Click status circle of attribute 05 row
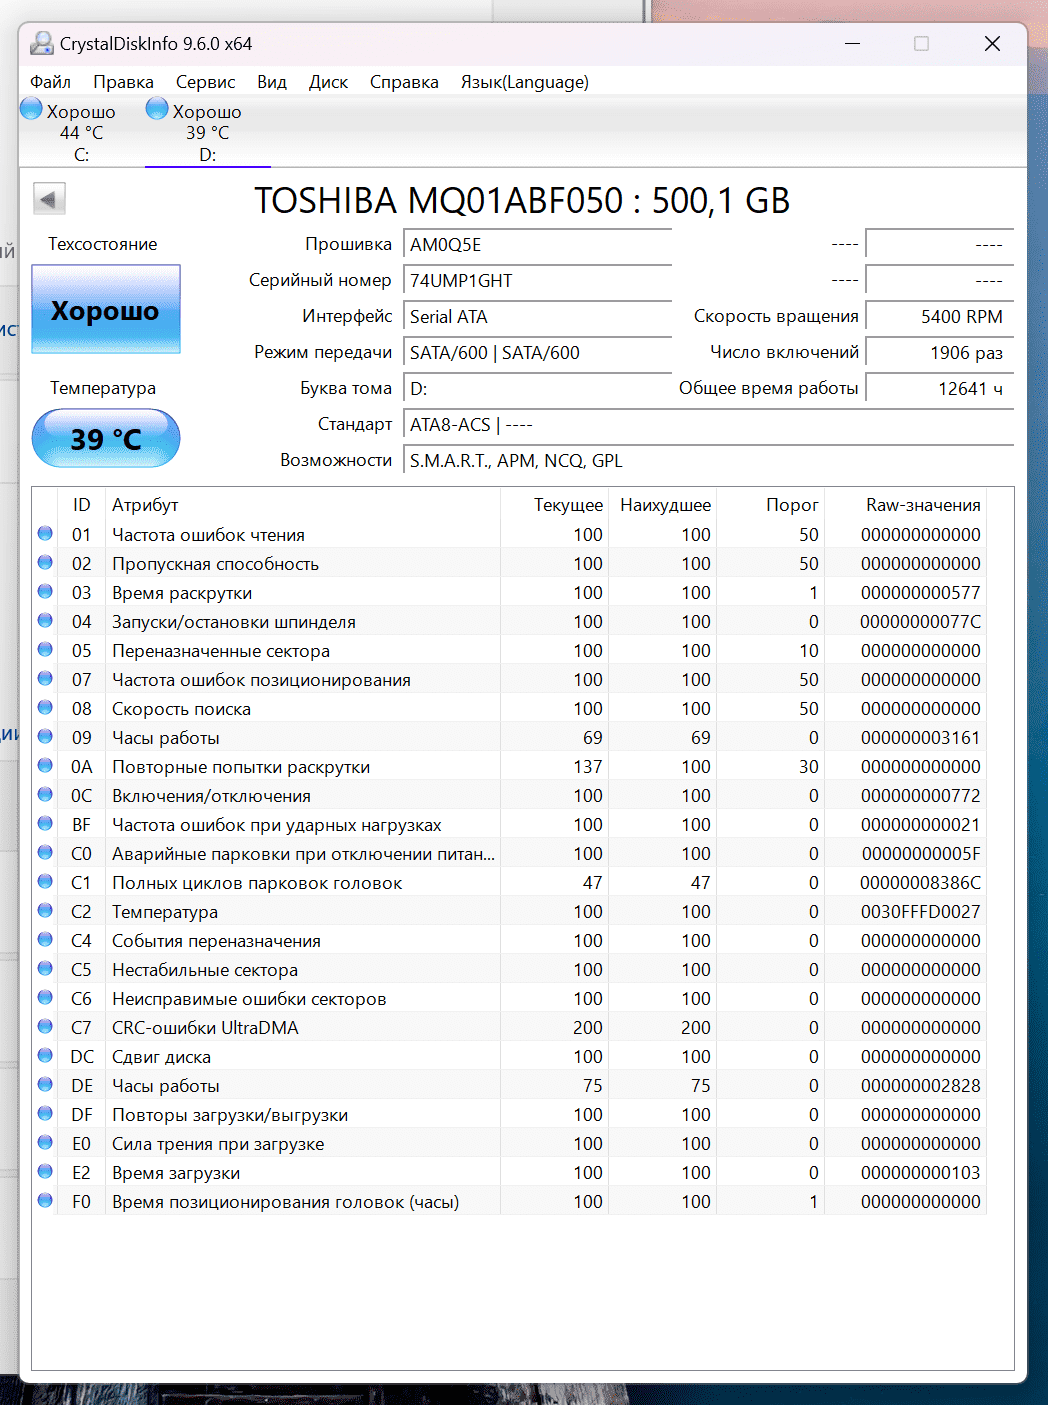Image resolution: width=1048 pixels, height=1405 pixels. 45,650
